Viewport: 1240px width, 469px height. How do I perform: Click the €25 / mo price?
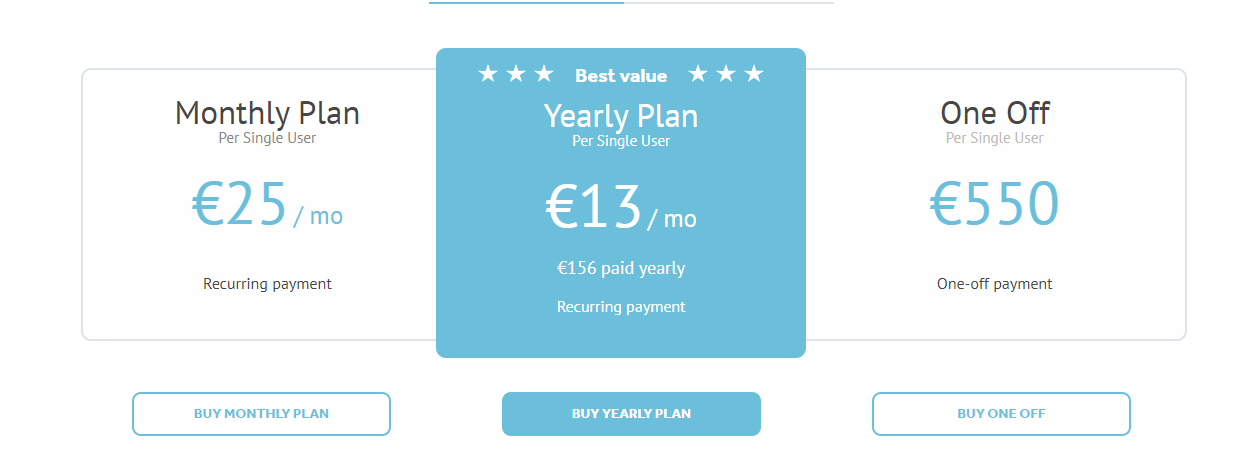coord(267,205)
